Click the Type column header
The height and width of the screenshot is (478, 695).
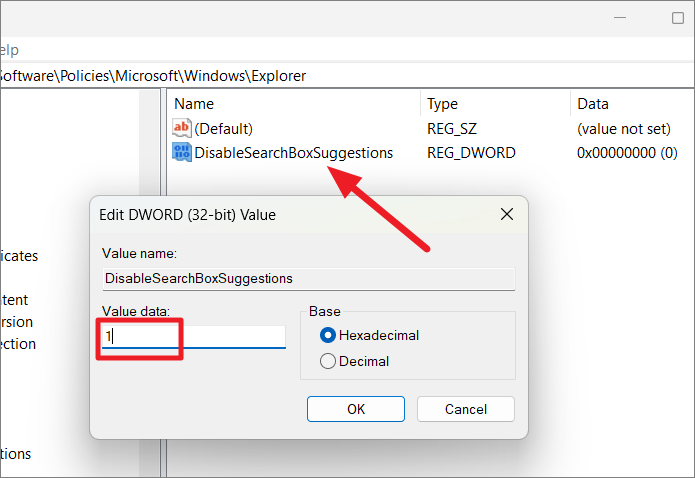click(x=442, y=104)
